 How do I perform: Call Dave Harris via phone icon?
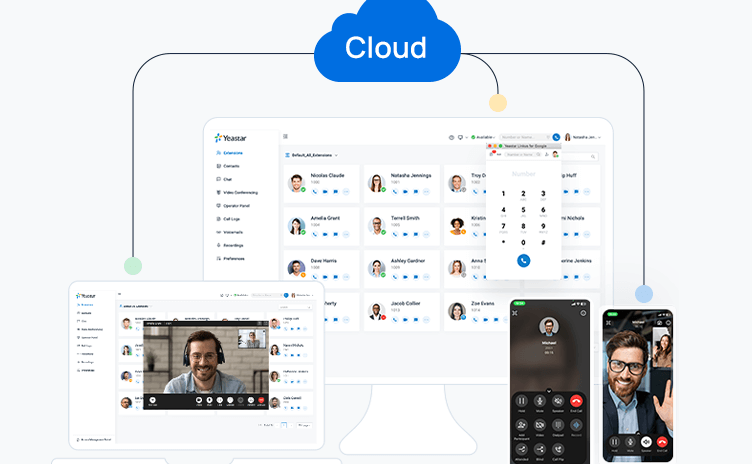tap(315, 277)
